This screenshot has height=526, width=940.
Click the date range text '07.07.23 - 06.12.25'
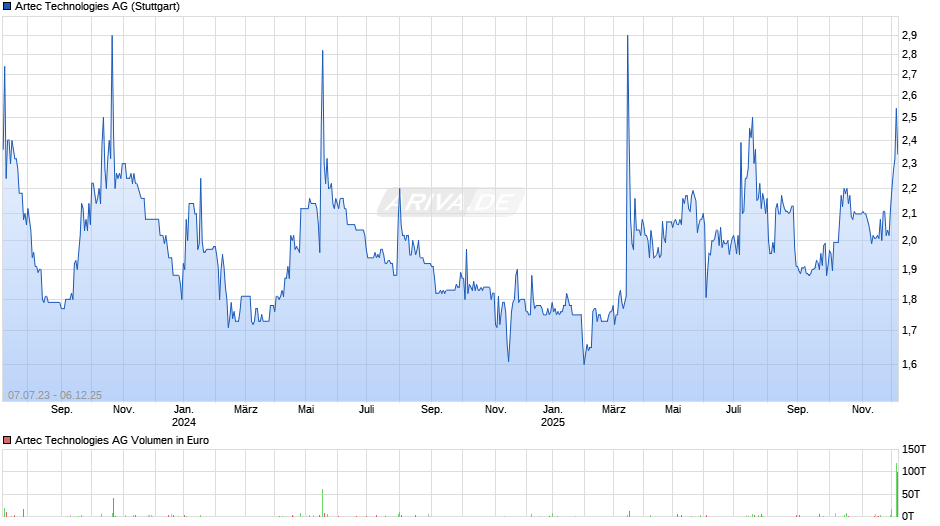pyautogui.click(x=55, y=395)
